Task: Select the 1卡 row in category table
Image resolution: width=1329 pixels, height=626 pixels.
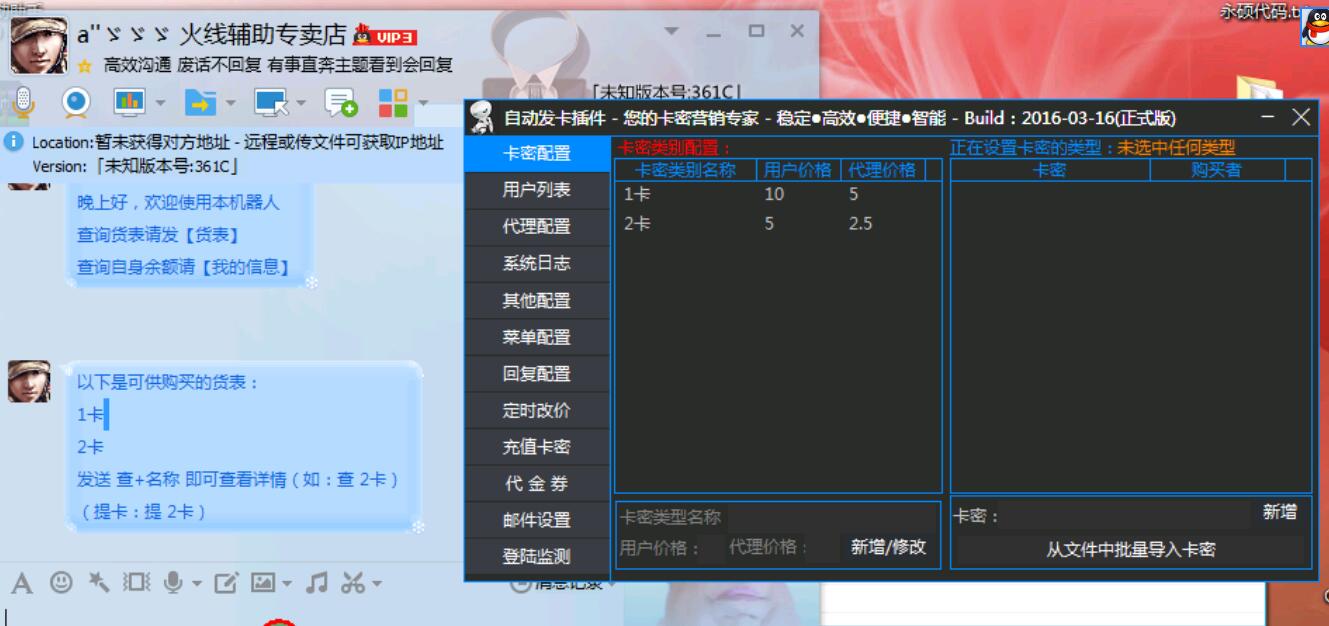Action: (777, 195)
